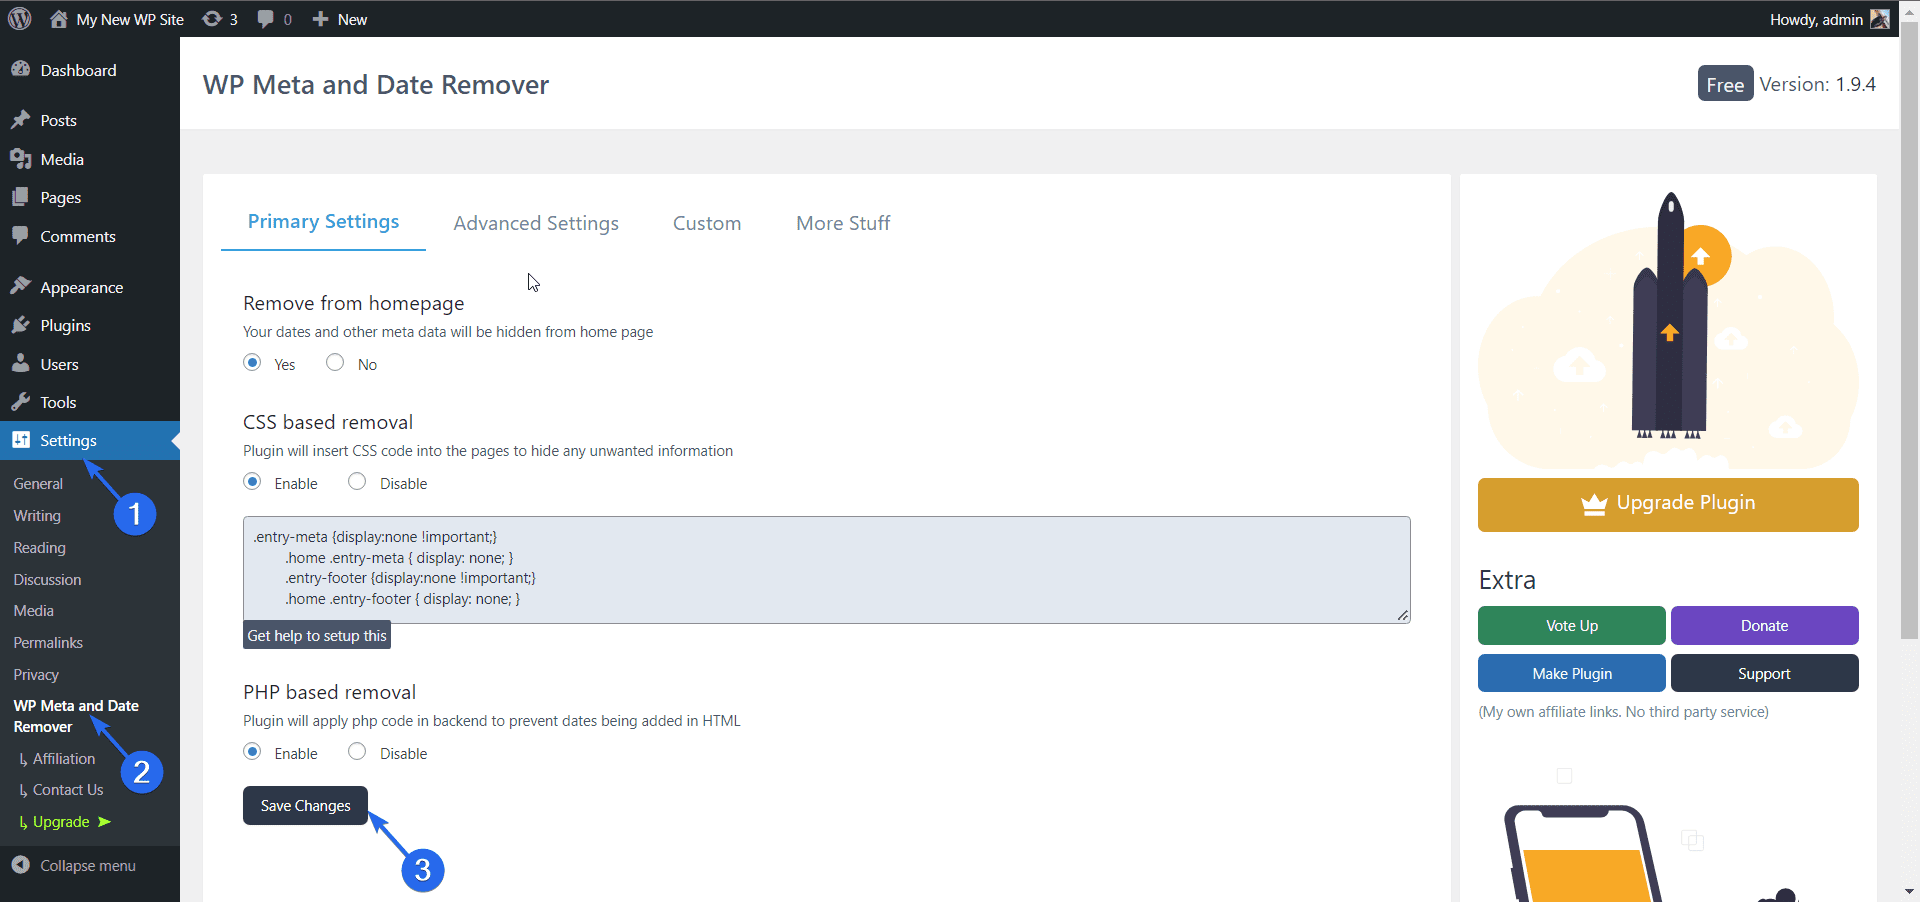The image size is (1920, 902).
Task: Click the plus New icon in admin bar
Action: (320, 19)
